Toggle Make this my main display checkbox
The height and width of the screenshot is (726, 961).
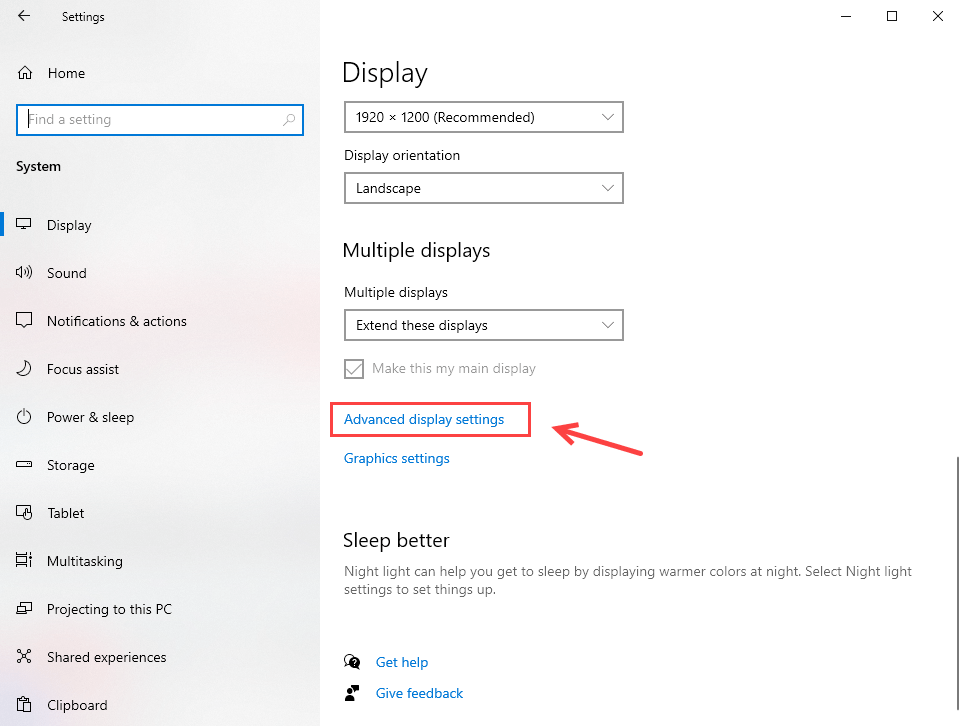click(354, 369)
